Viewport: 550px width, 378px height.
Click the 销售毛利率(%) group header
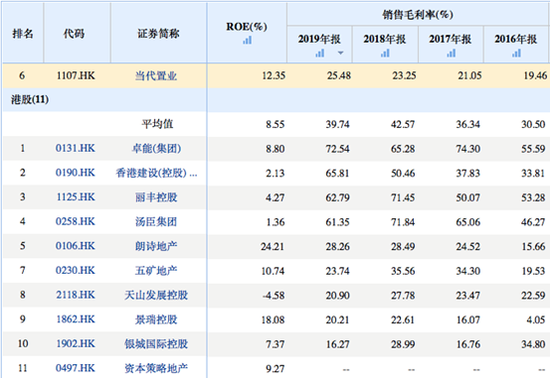[x=418, y=15]
